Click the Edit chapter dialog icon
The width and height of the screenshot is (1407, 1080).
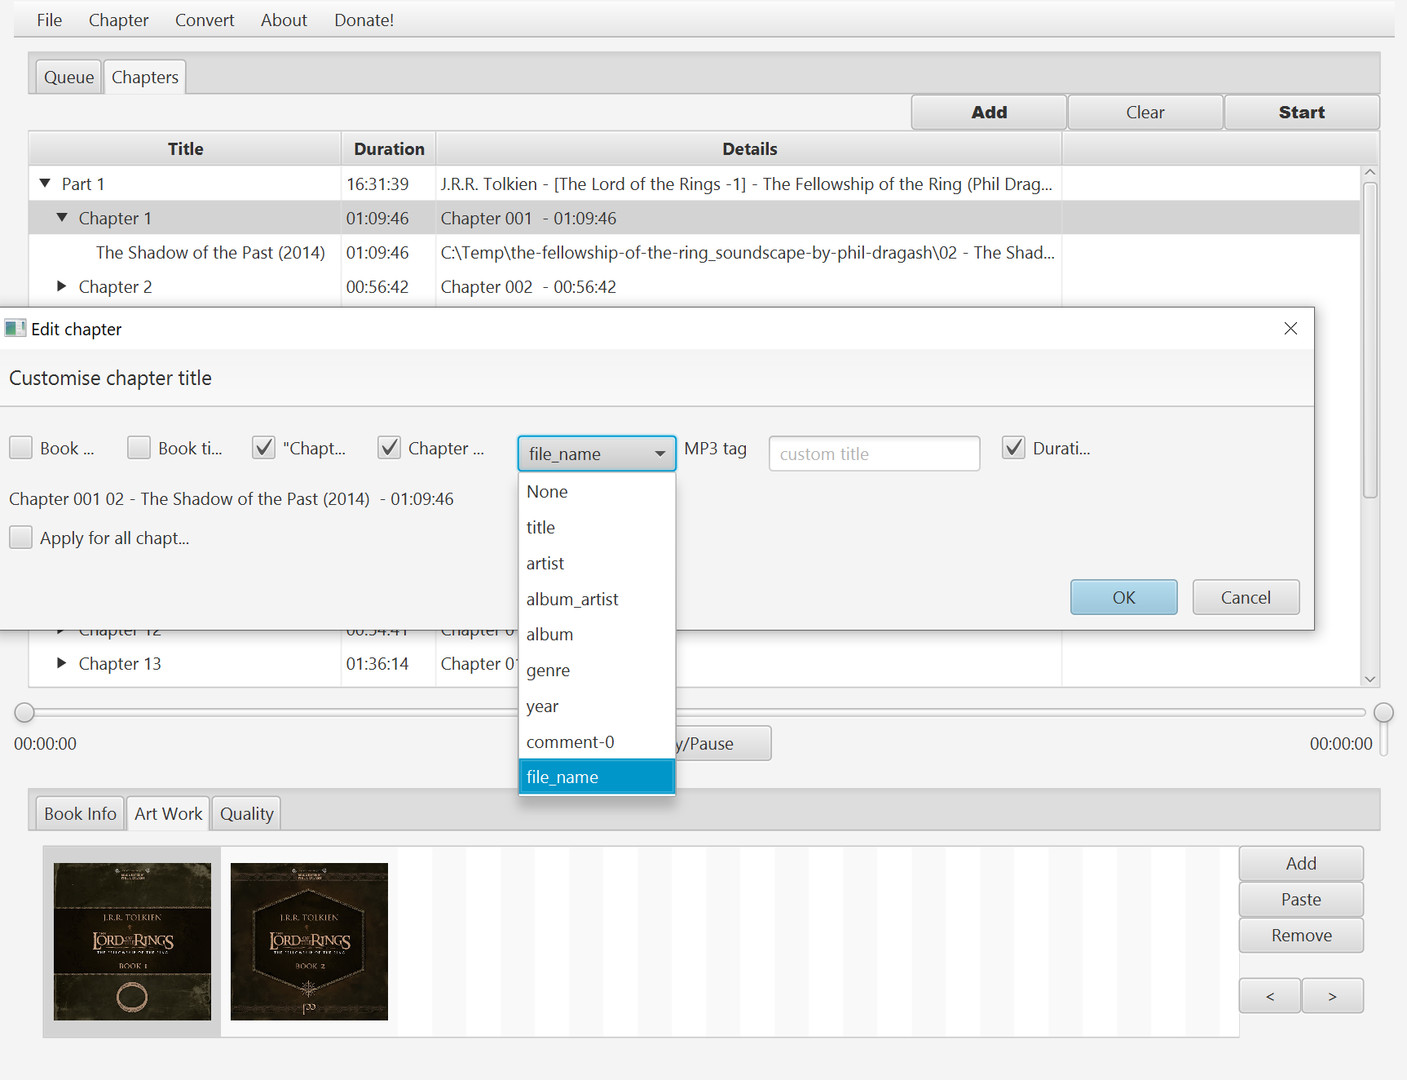click(15, 328)
